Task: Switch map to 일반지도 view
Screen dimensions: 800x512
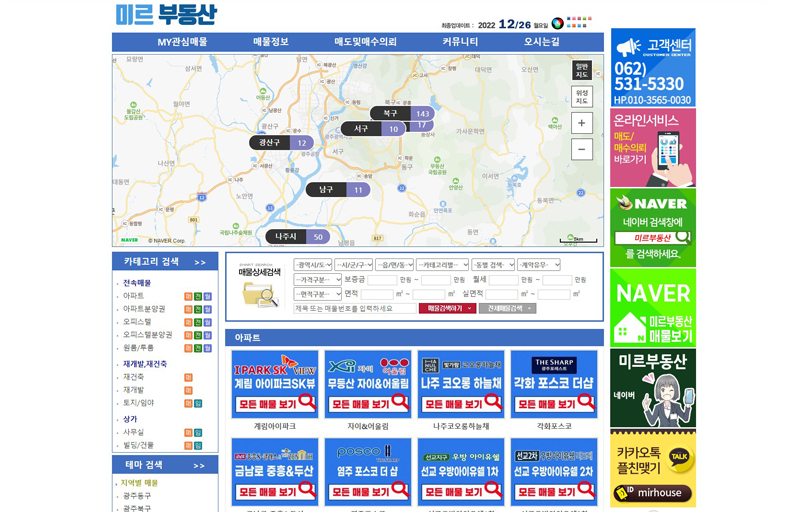Action: [x=582, y=70]
